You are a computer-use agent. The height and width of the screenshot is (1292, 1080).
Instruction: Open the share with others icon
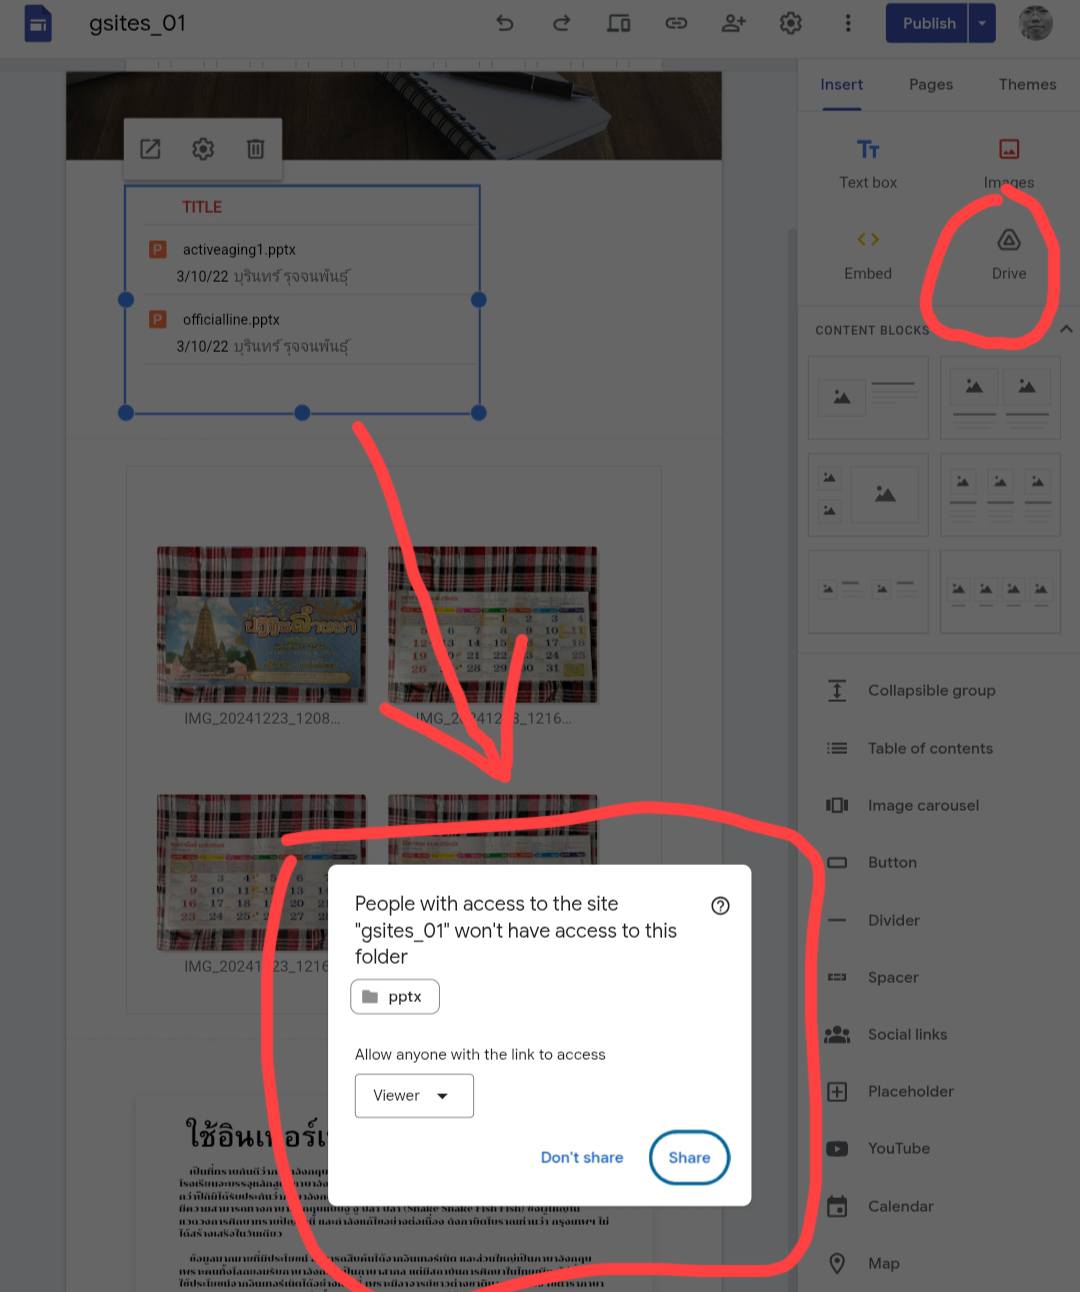tap(734, 23)
